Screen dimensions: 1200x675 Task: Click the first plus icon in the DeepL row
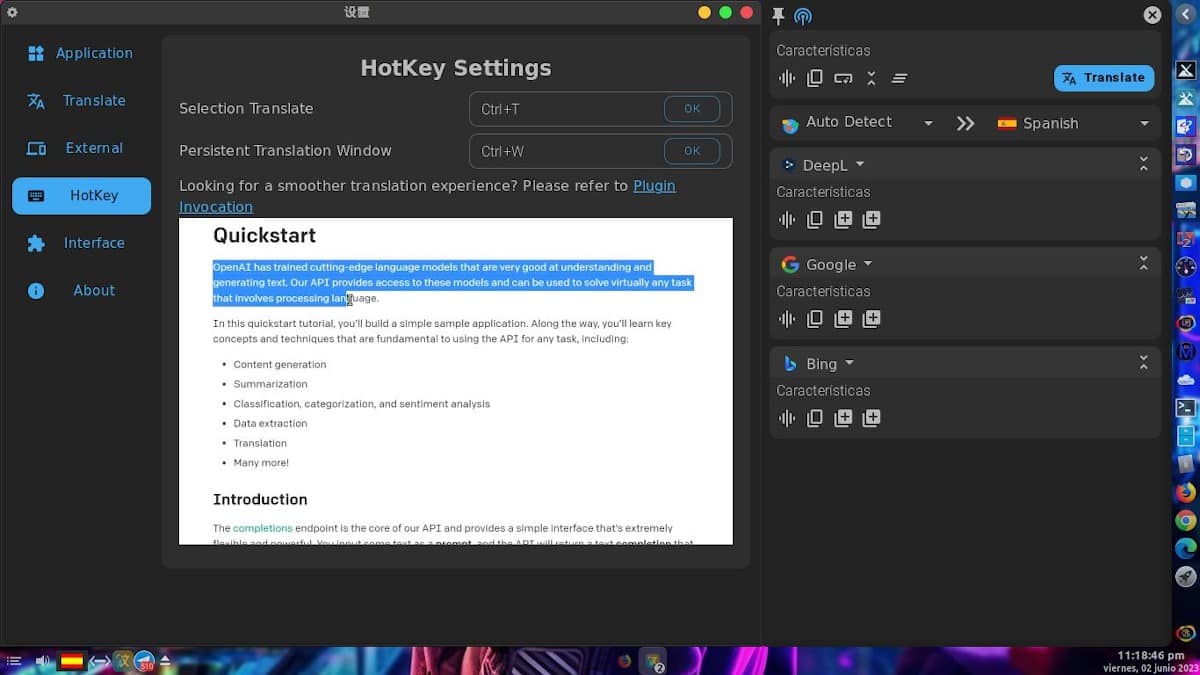click(843, 220)
